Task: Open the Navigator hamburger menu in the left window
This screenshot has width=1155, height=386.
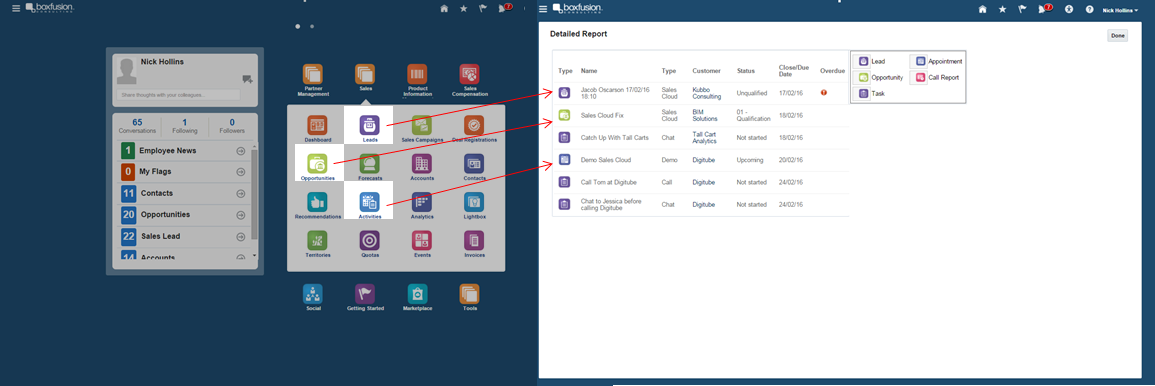Action: (x=15, y=9)
